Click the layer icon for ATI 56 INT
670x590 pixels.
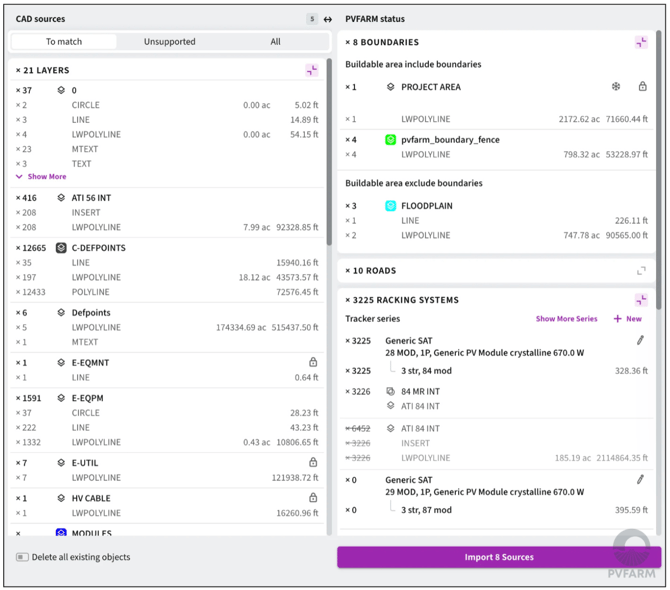[x=61, y=198]
